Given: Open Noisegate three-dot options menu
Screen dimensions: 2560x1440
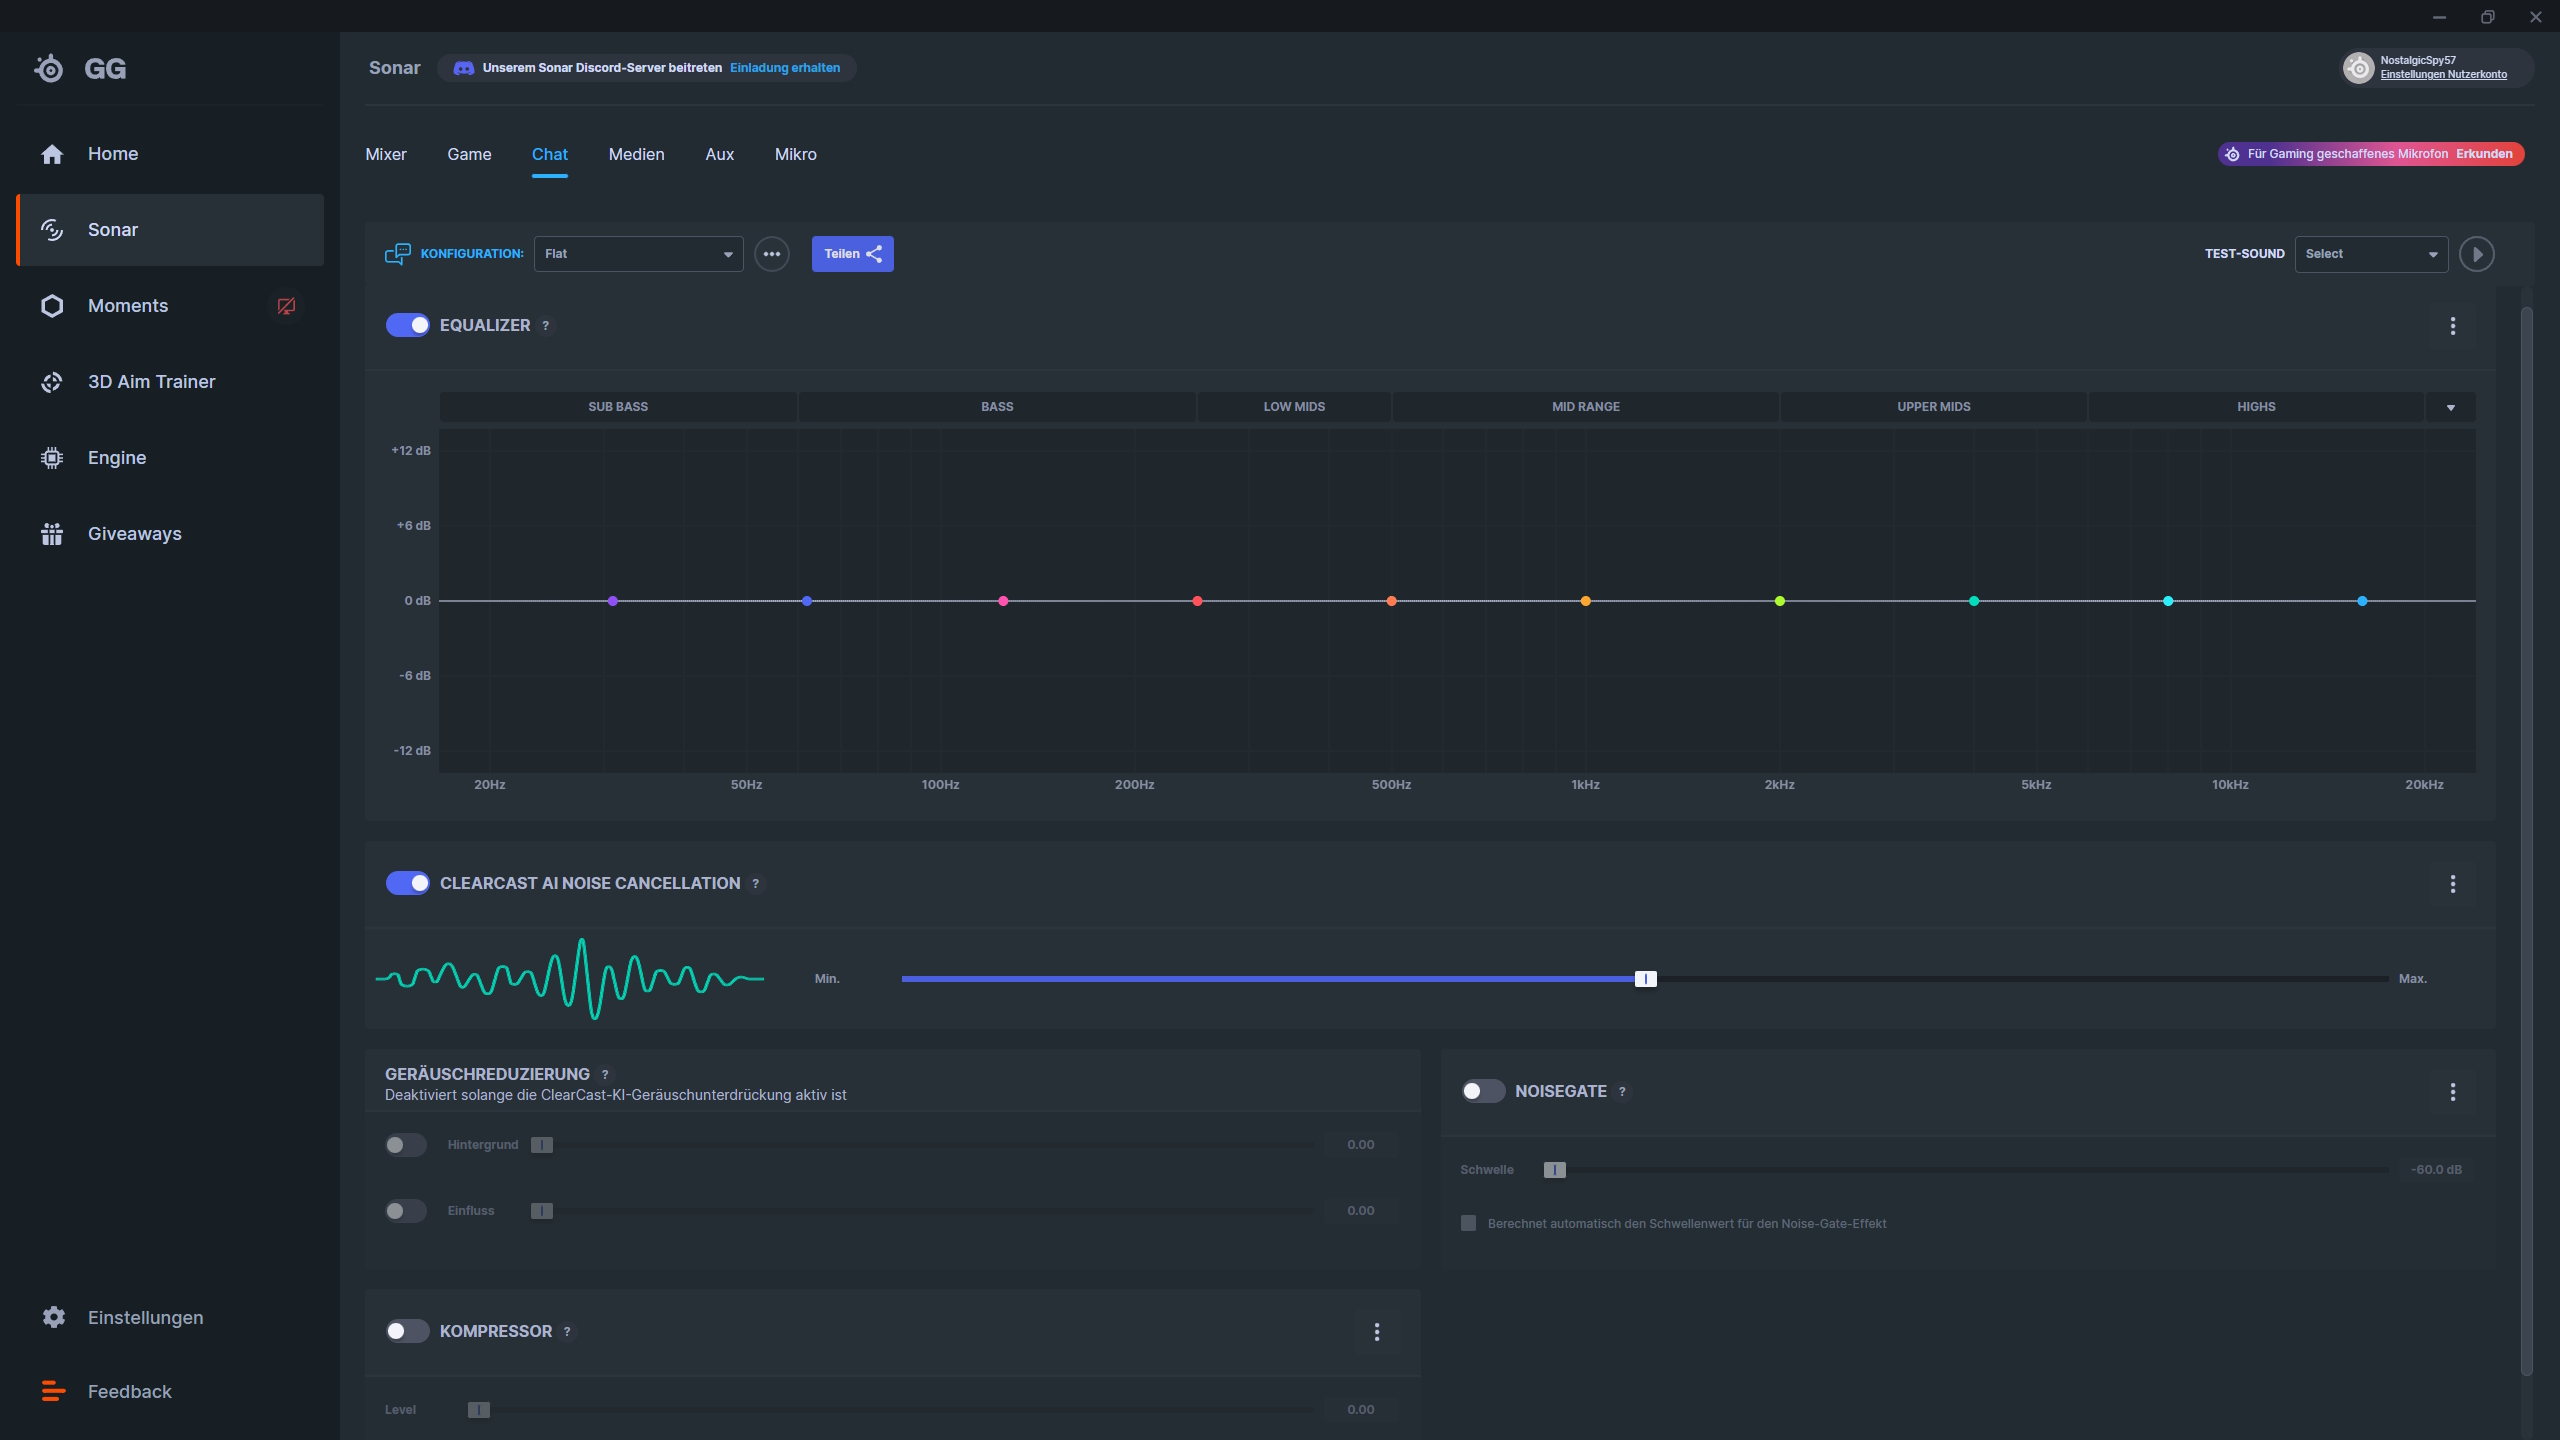Looking at the screenshot, I should [x=2452, y=1092].
